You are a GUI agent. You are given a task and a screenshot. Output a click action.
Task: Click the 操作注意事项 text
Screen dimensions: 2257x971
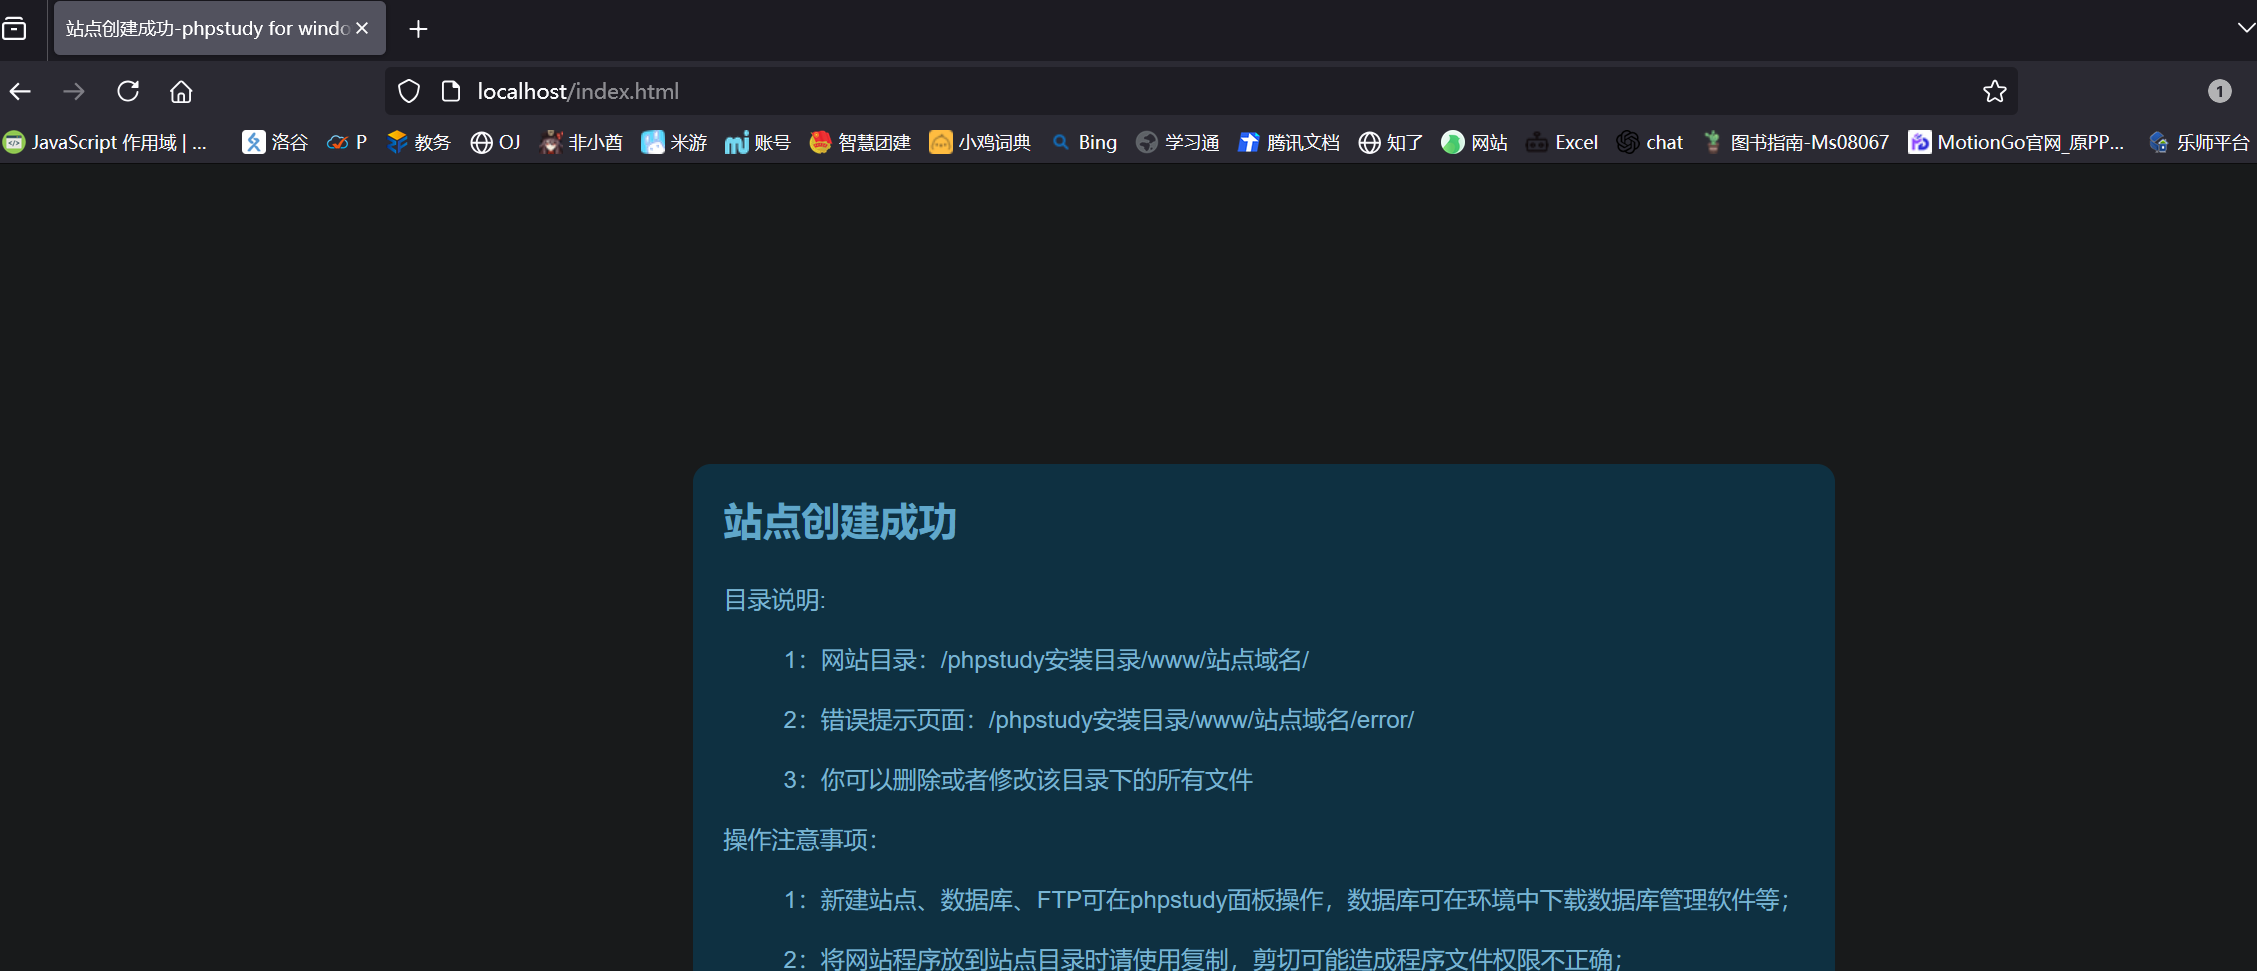pos(800,840)
